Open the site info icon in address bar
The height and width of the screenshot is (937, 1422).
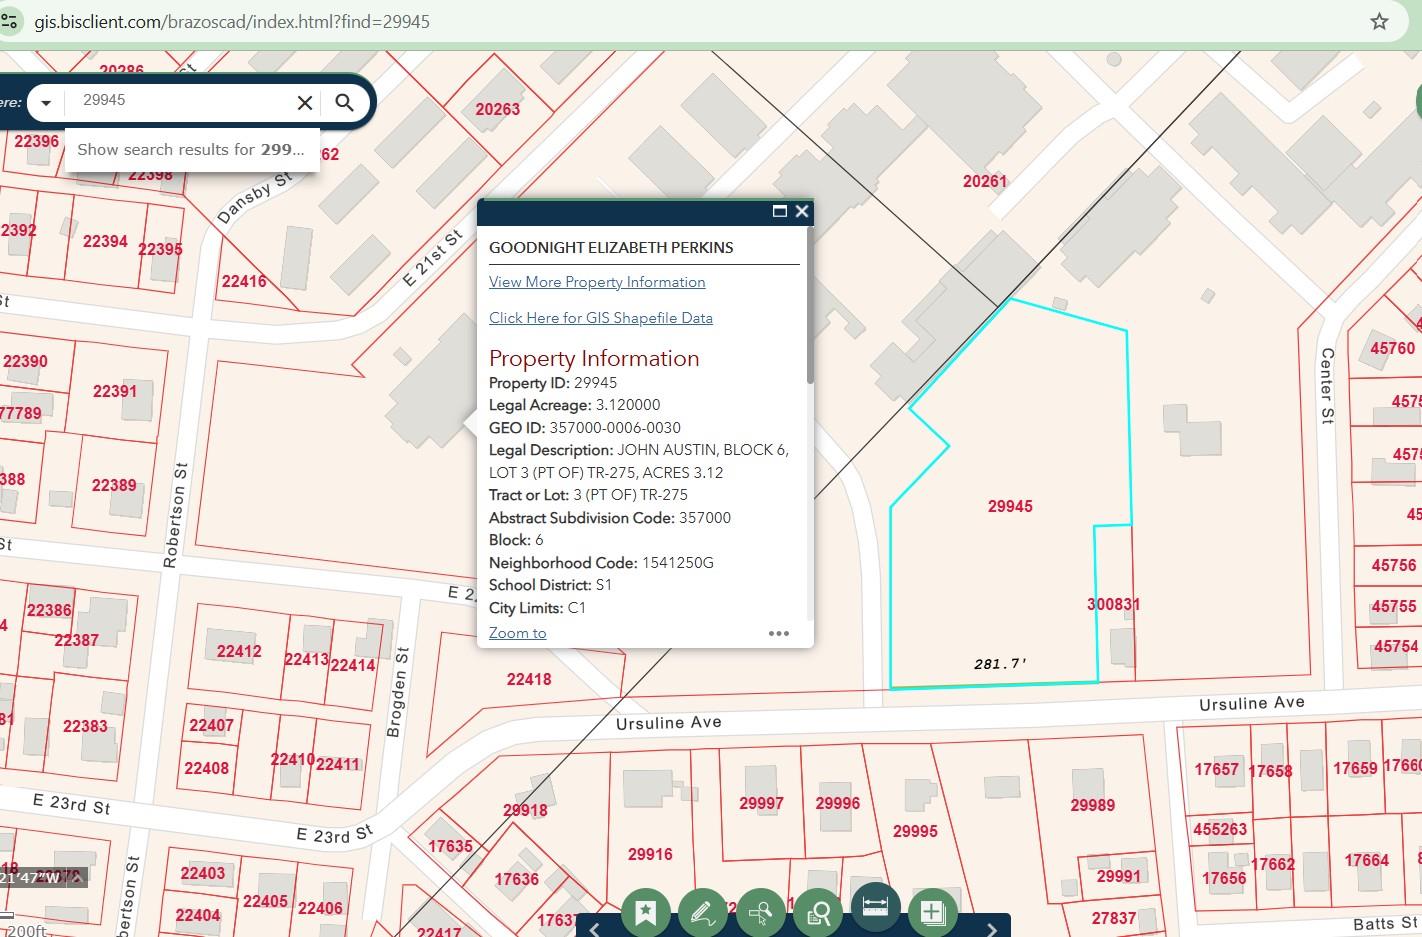click(x=10, y=21)
